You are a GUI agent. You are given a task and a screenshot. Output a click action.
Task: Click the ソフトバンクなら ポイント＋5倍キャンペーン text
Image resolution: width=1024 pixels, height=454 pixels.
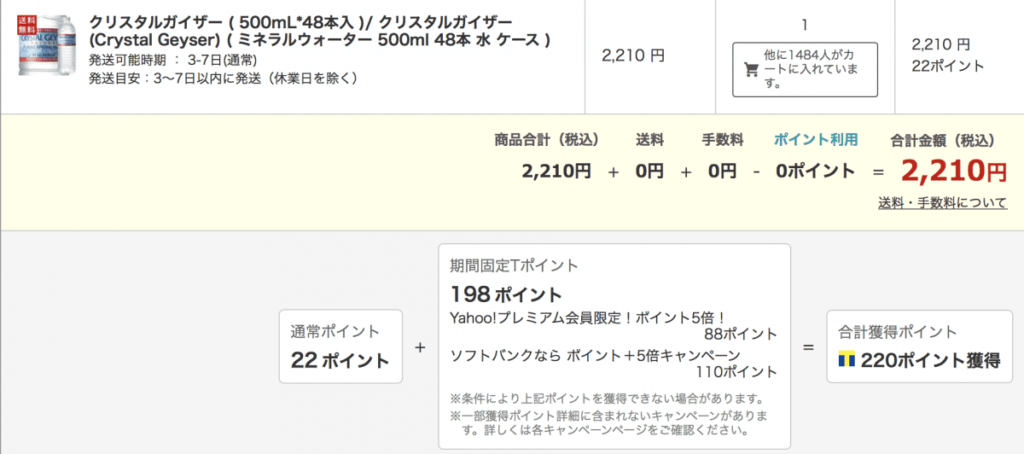click(595, 356)
